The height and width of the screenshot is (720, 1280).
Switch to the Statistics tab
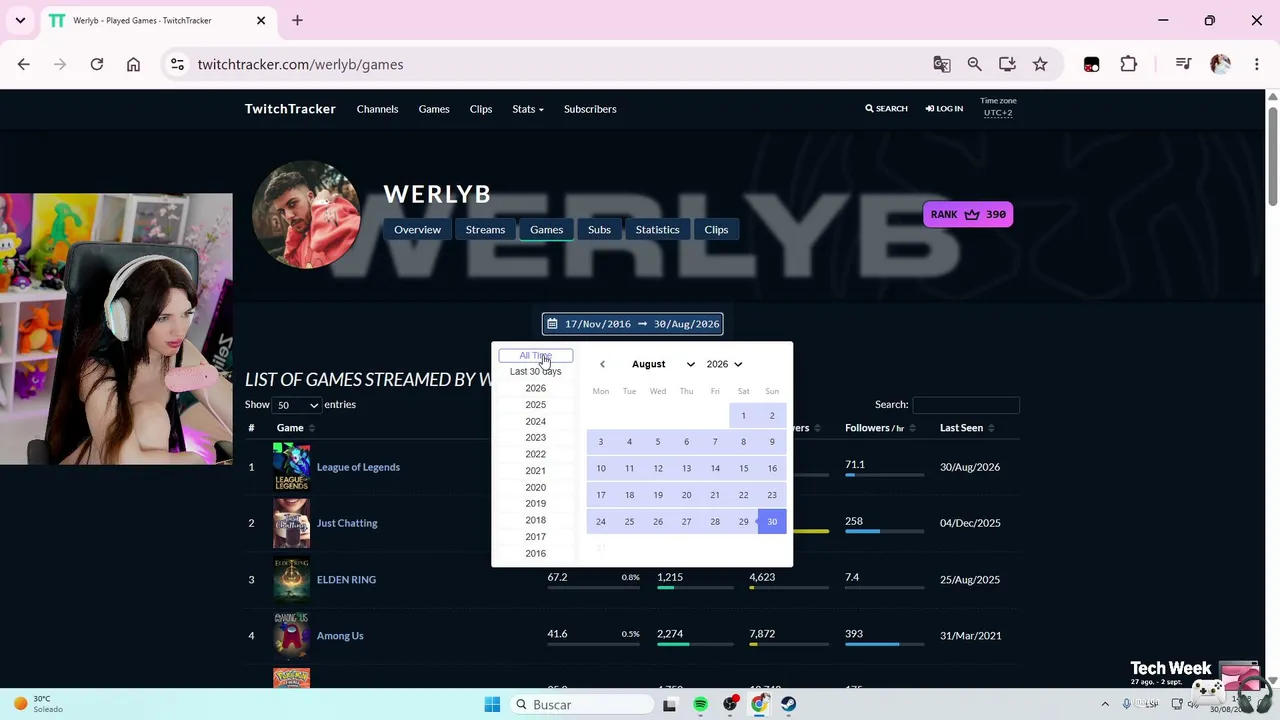point(657,230)
